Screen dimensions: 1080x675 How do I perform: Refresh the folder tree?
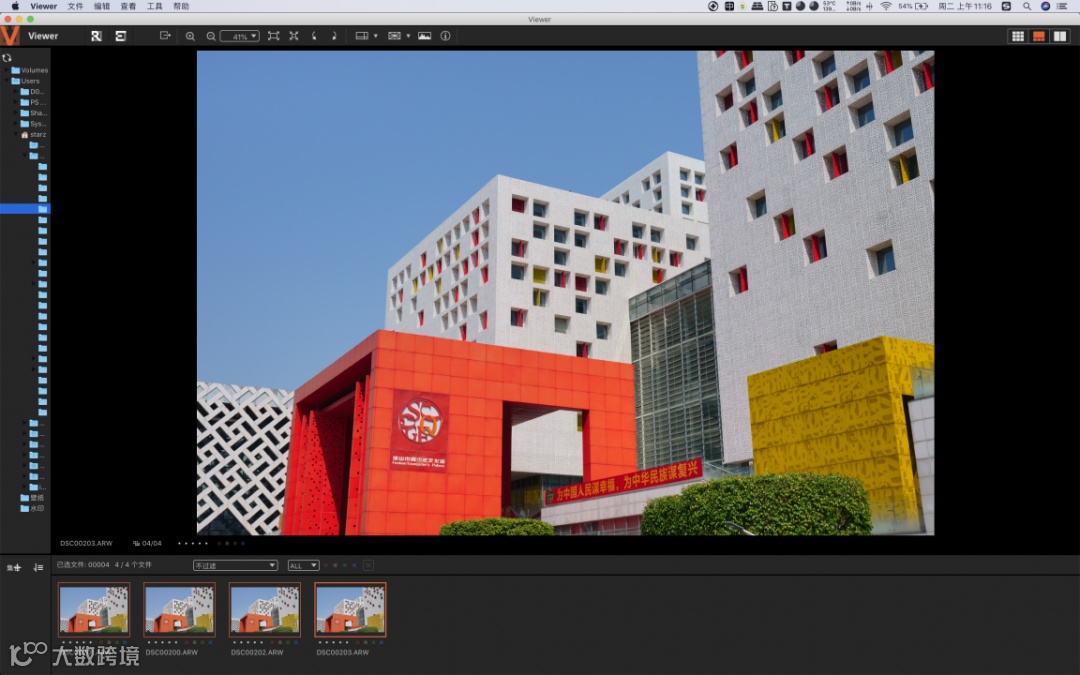pos(7,58)
